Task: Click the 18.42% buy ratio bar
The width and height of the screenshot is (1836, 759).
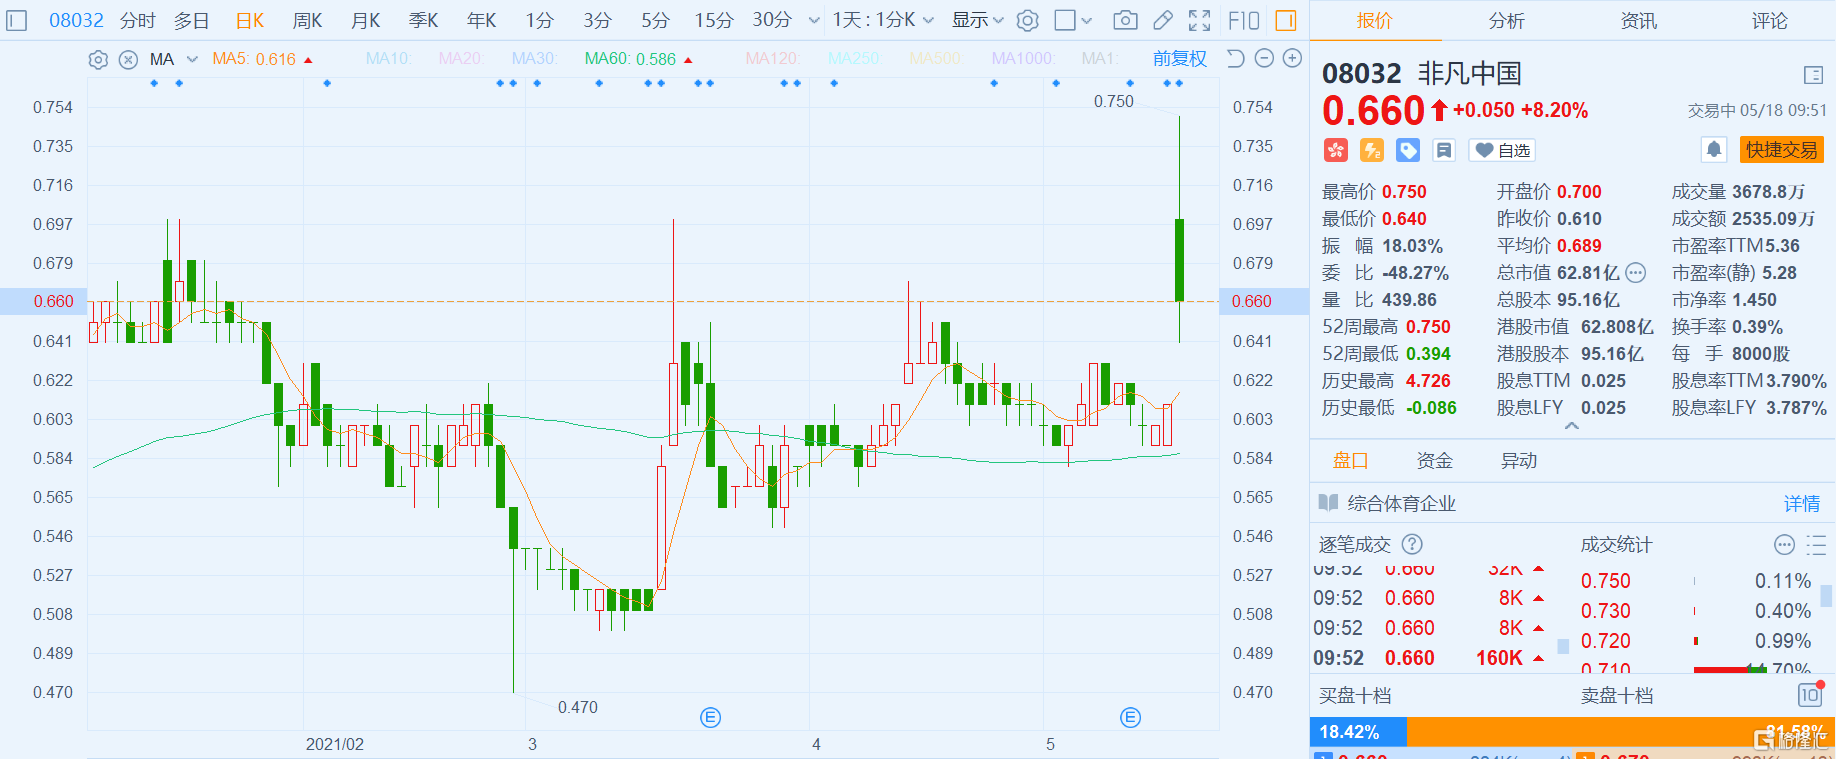Action: (x=1358, y=732)
